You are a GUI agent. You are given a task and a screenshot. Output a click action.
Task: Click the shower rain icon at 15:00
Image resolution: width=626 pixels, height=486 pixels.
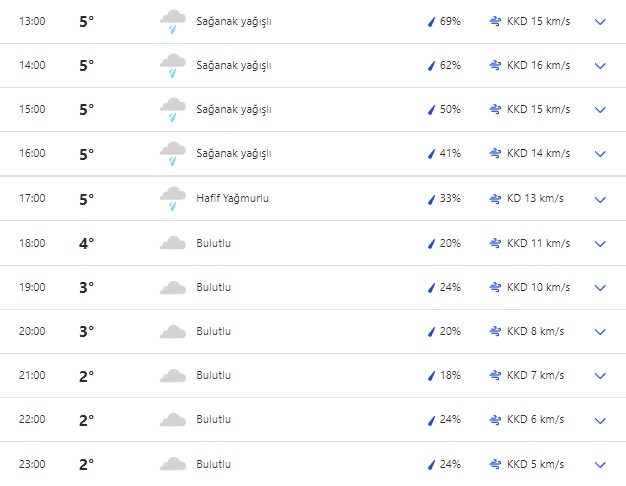173,110
